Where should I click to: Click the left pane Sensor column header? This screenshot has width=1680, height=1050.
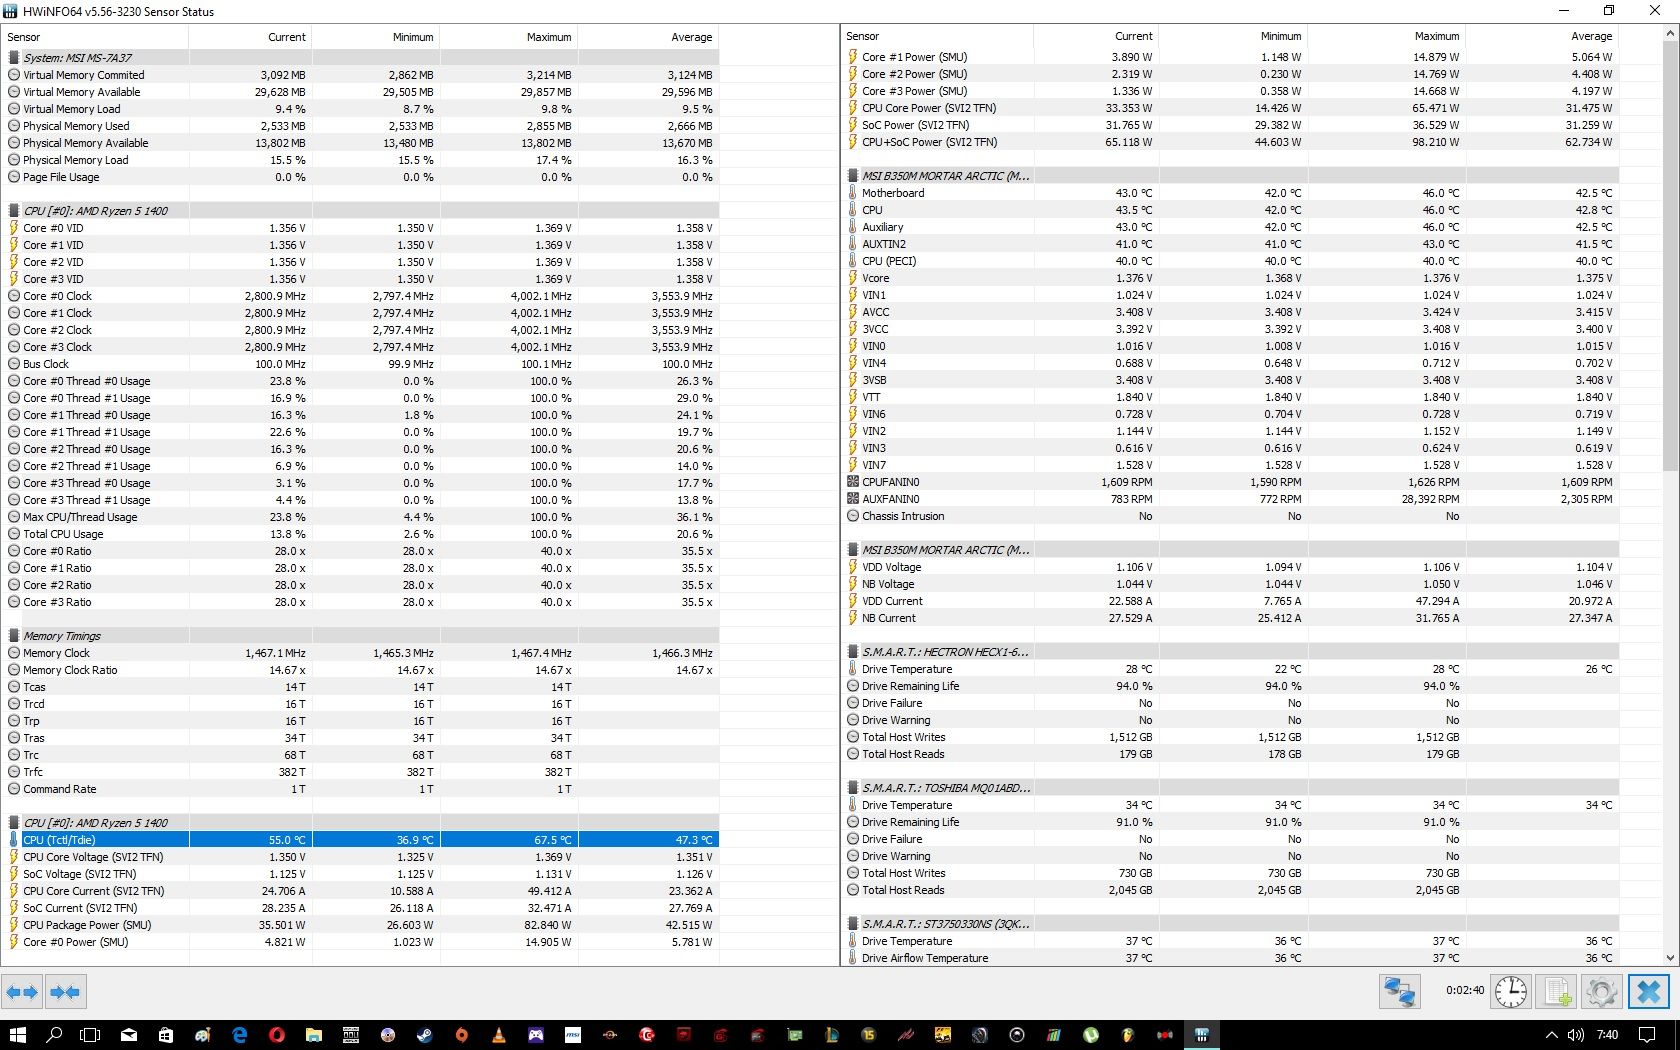click(95, 37)
